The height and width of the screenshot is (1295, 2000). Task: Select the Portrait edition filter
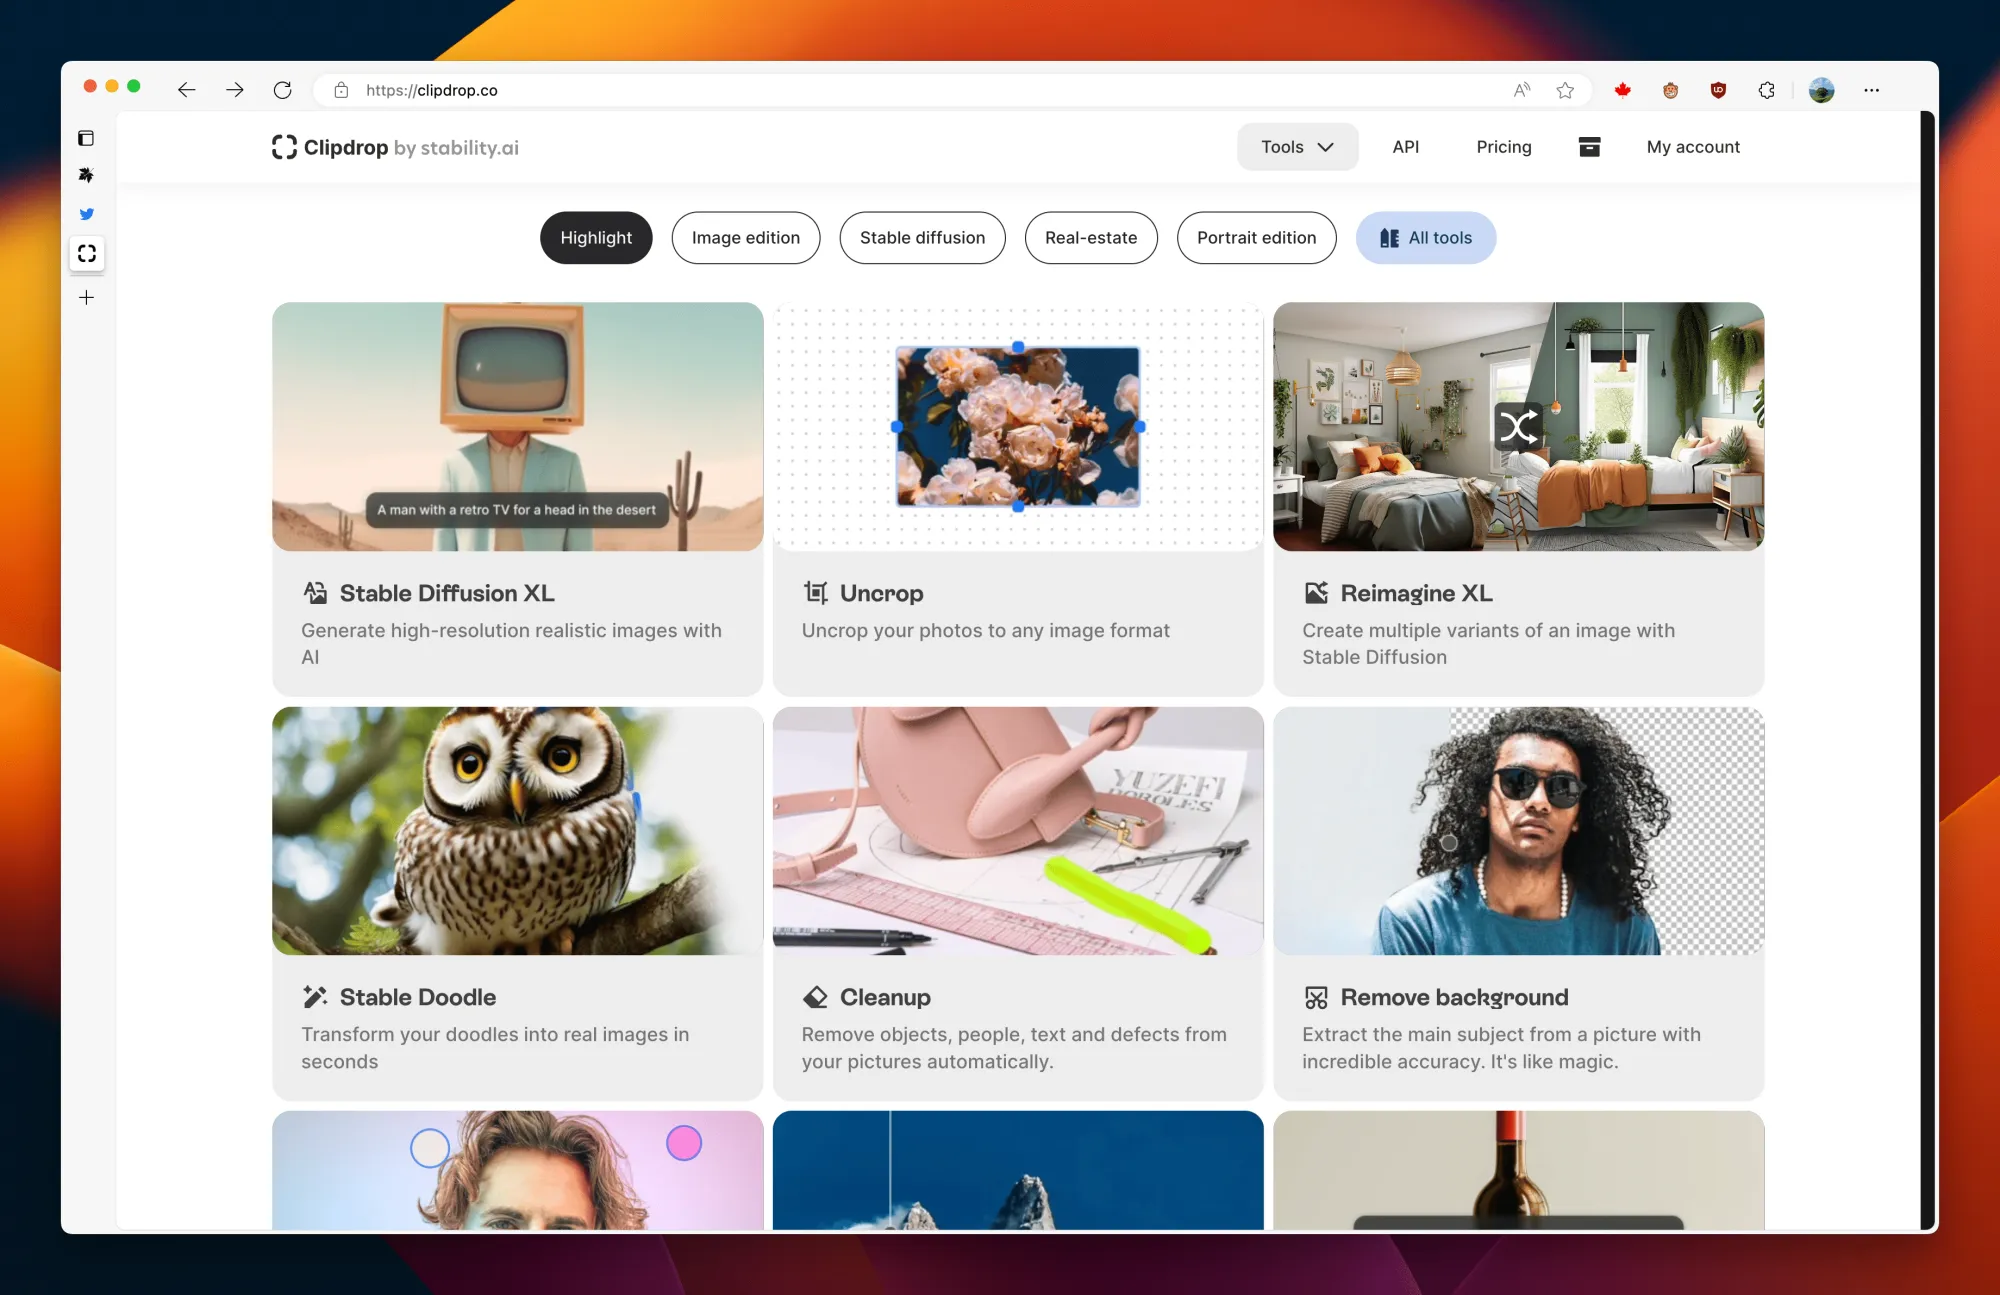coord(1256,238)
